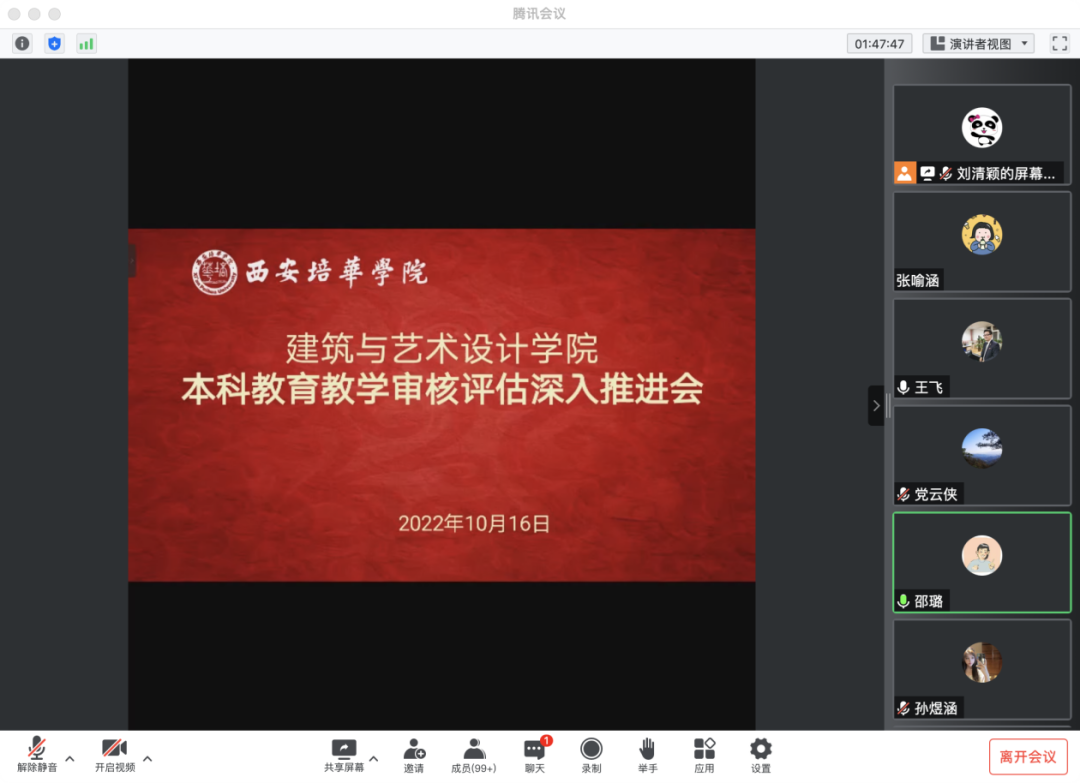This screenshot has height=783, width=1080.
Task: Unmute microphone (解除静音)
Action: click(x=37, y=755)
